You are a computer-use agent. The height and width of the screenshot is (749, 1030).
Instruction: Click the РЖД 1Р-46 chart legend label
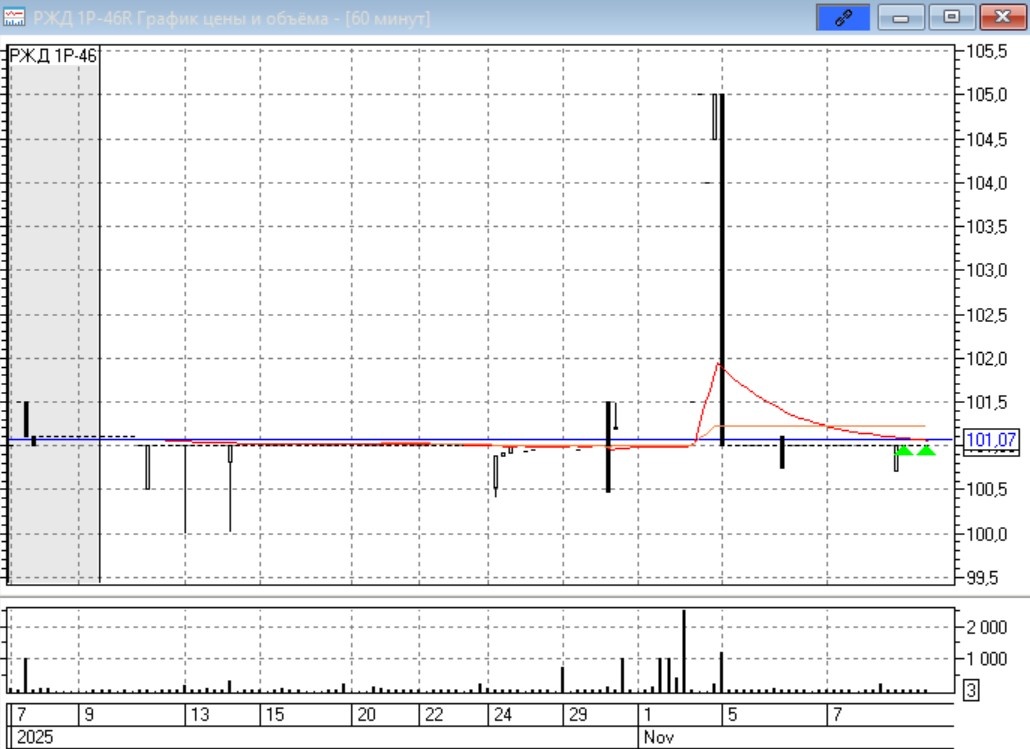point(53,56)
